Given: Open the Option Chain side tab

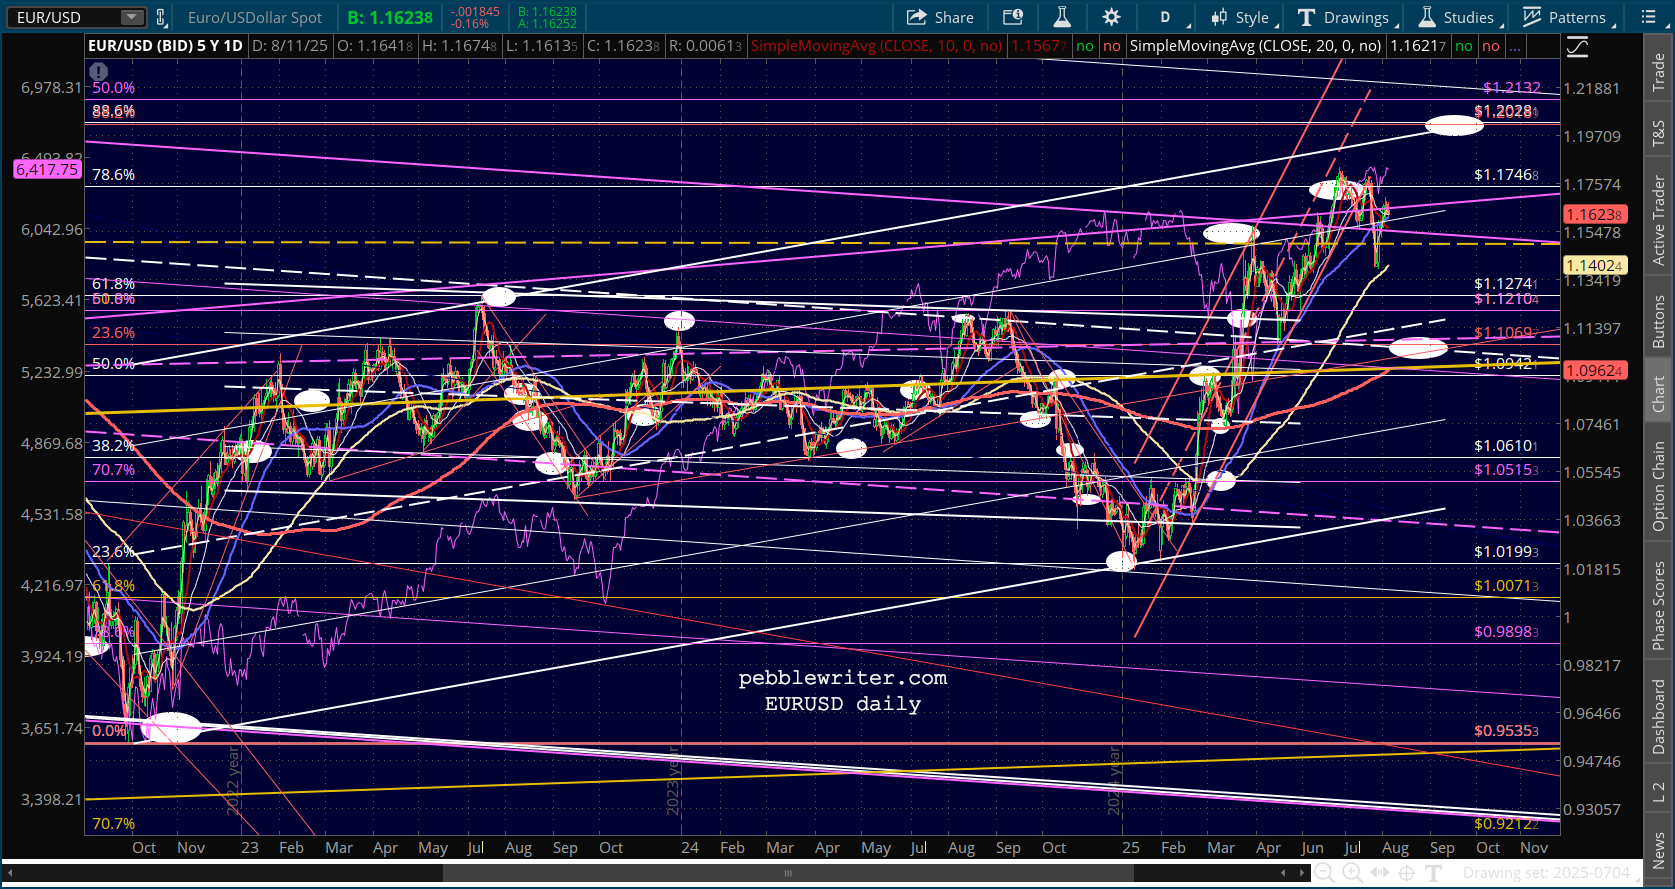Looking at the screenshot, I should [x=1659, y=486].
